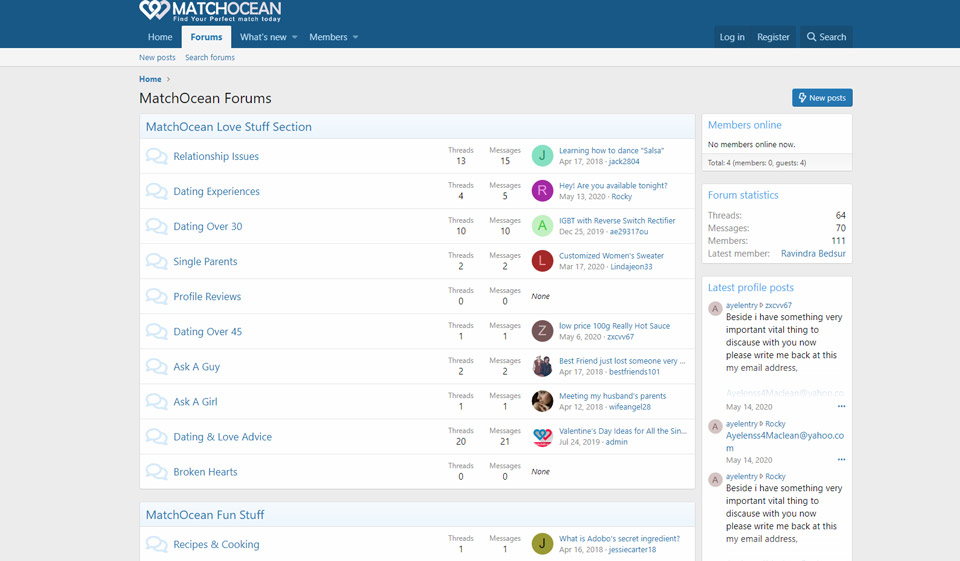Click the Relationship Issues chat bubble icon
960x561 pixels.
pyautogui.click(x=156, y=156)
